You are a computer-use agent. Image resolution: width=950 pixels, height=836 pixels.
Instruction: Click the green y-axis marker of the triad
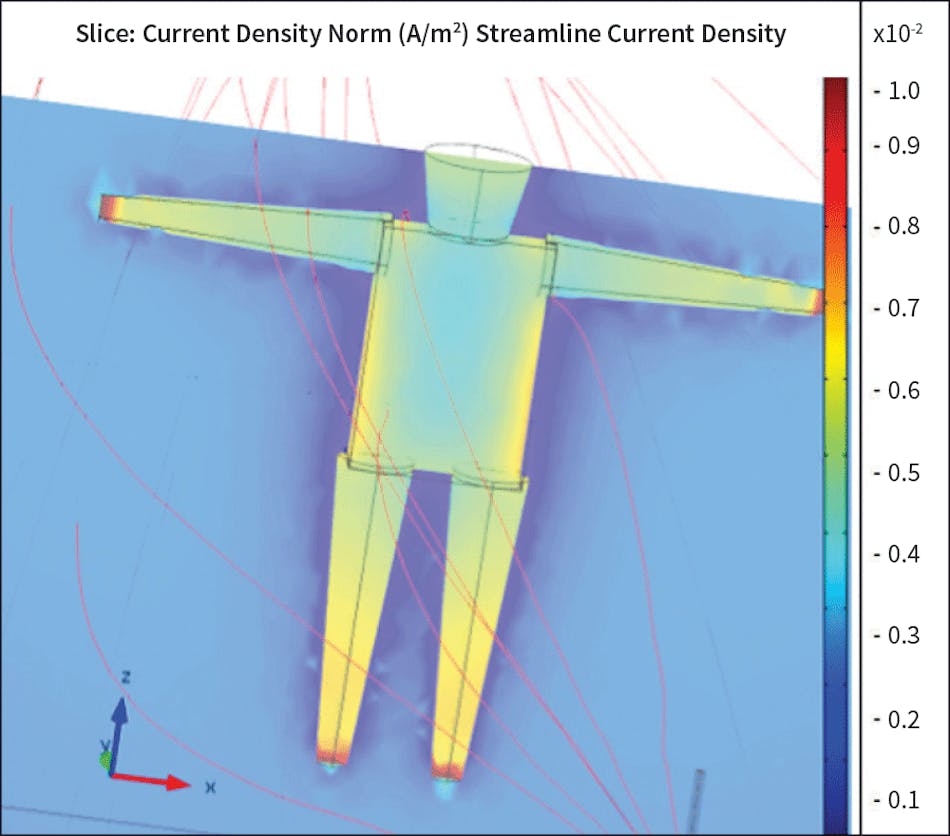pyautogui.click(x=105, y=761)
